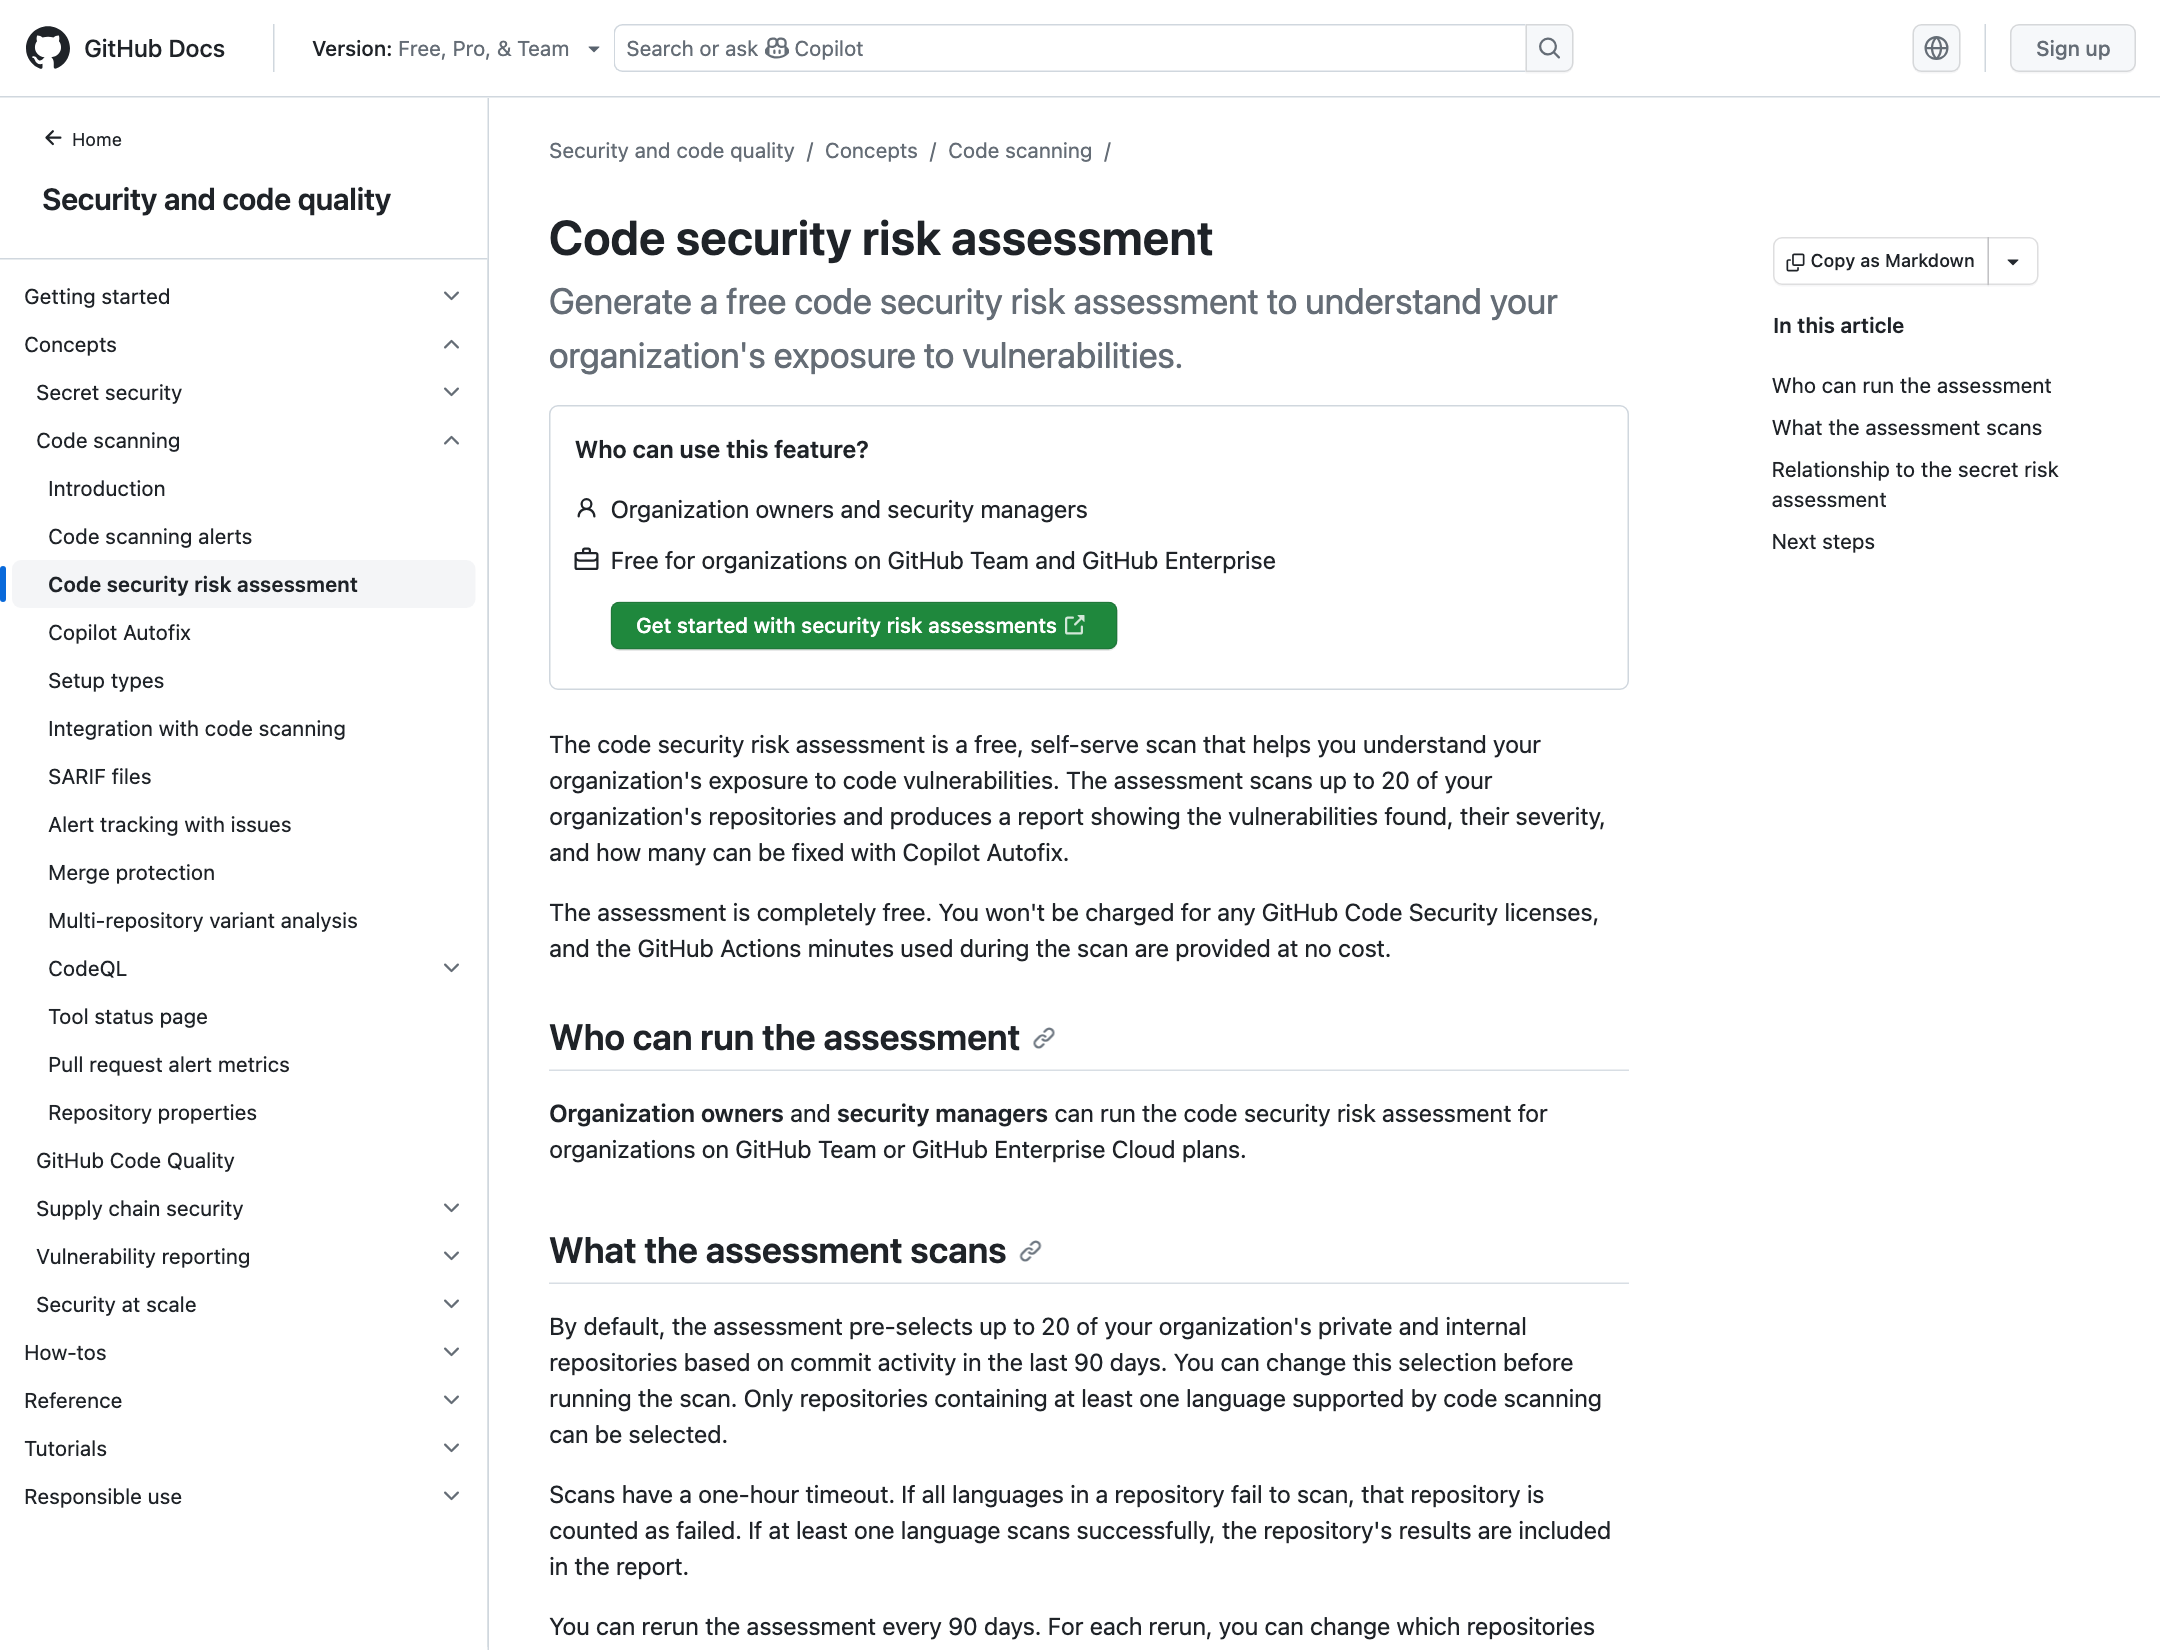The image size is (2160, 1650).
Task: Click the Sign up button
Action: pyautogui.click(x=2072, y=48)
